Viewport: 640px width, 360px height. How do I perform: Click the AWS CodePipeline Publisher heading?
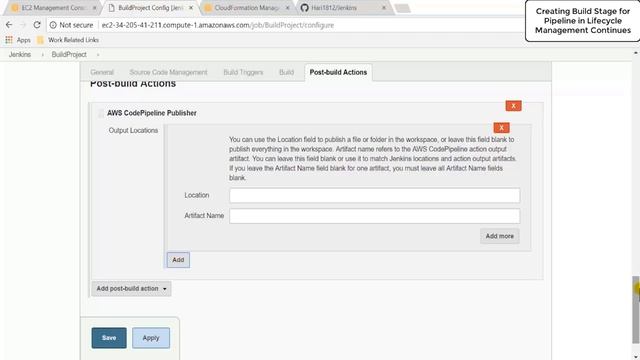coord(151,113)
